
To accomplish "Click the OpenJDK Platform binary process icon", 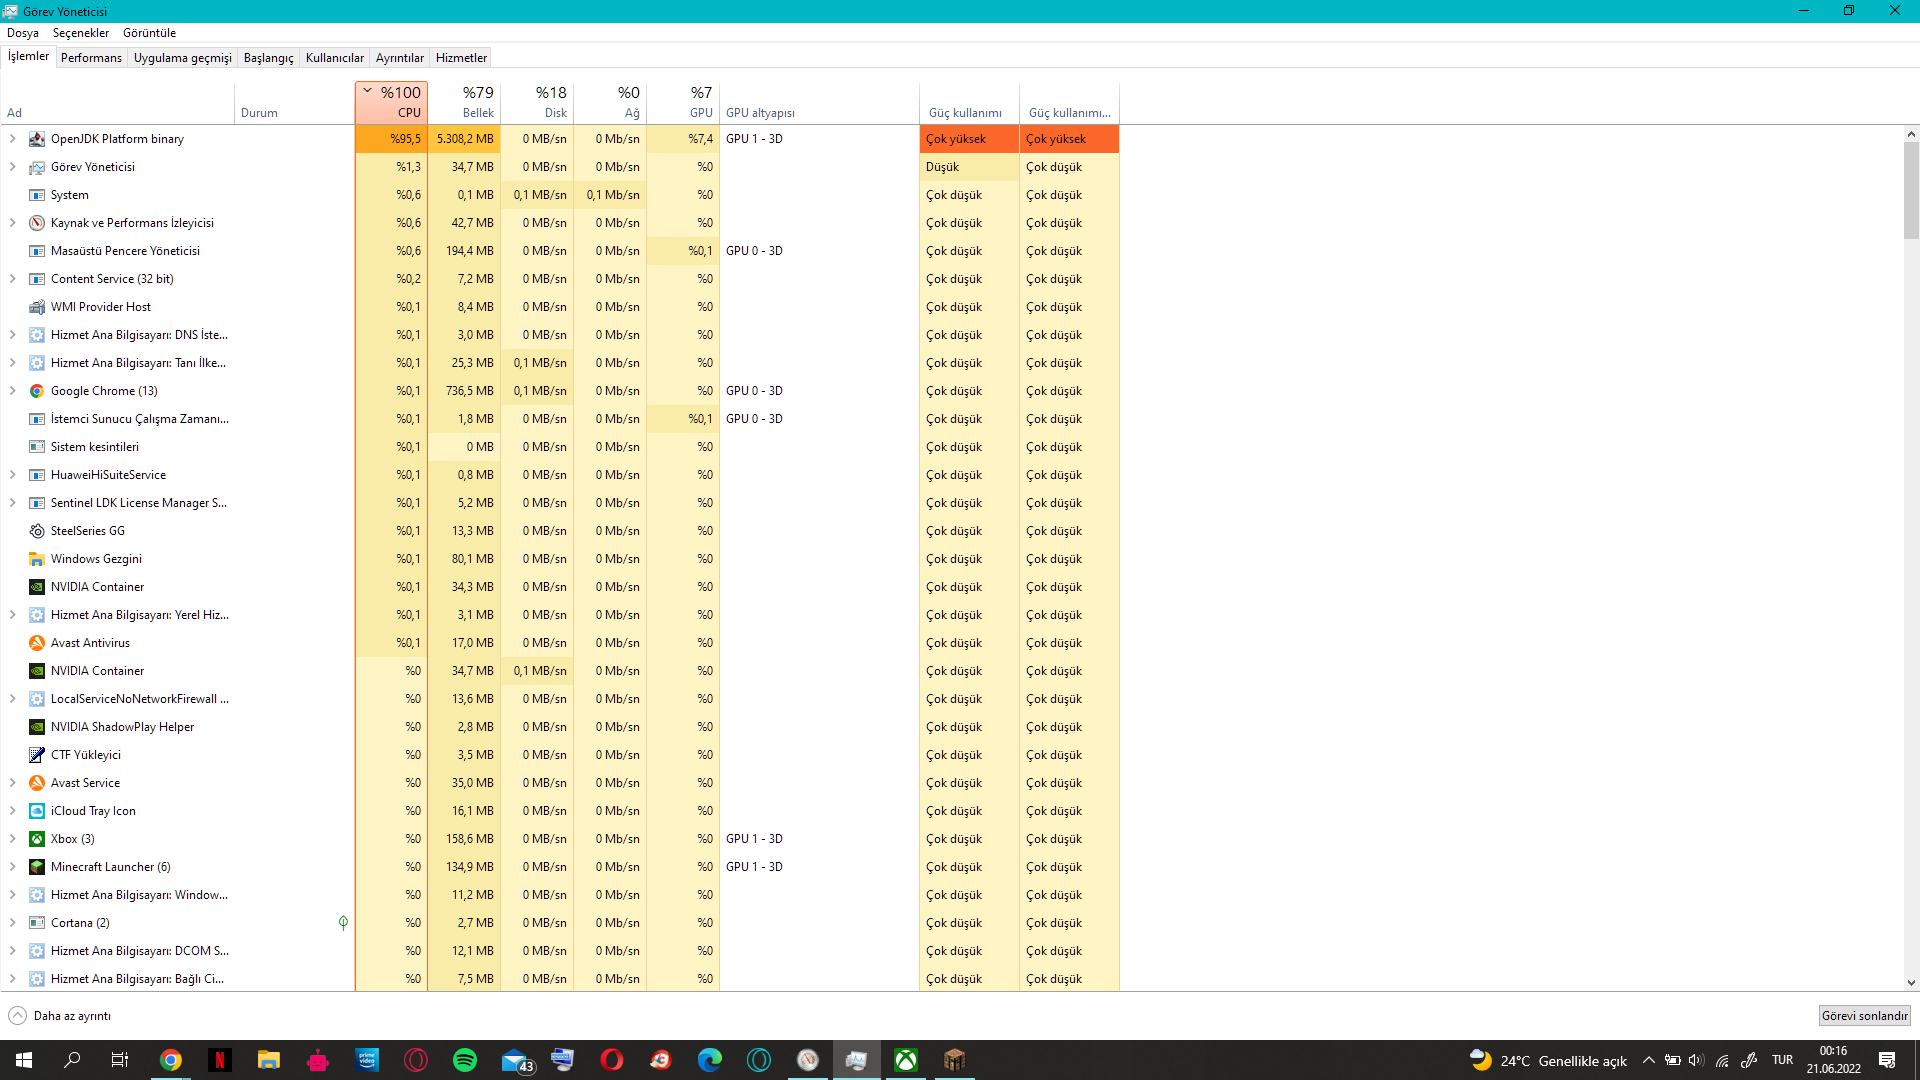I will click(x=37, y=139).
